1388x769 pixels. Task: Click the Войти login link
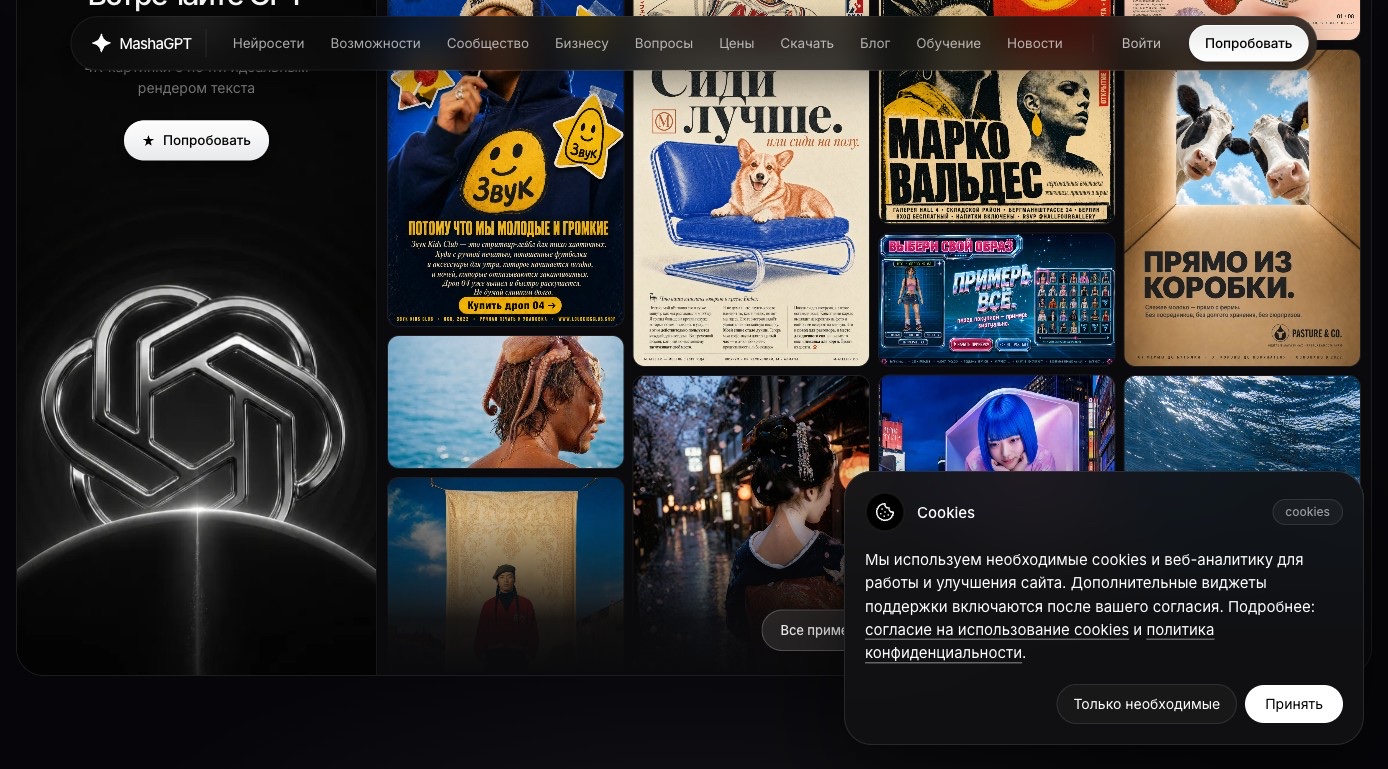click(x=1141, y=43)
